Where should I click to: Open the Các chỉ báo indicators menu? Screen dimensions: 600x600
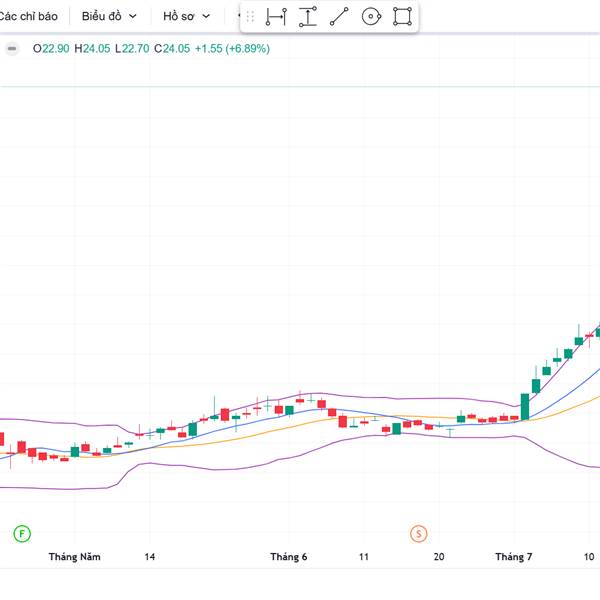tap(28, 16)
